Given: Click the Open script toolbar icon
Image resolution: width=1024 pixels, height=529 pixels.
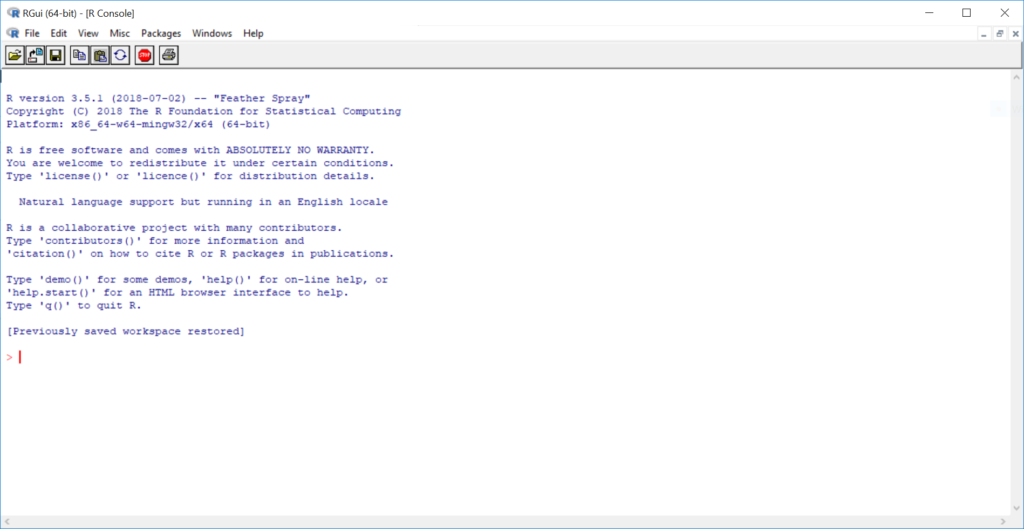Looking at the screenshot, I should (15, 55).
